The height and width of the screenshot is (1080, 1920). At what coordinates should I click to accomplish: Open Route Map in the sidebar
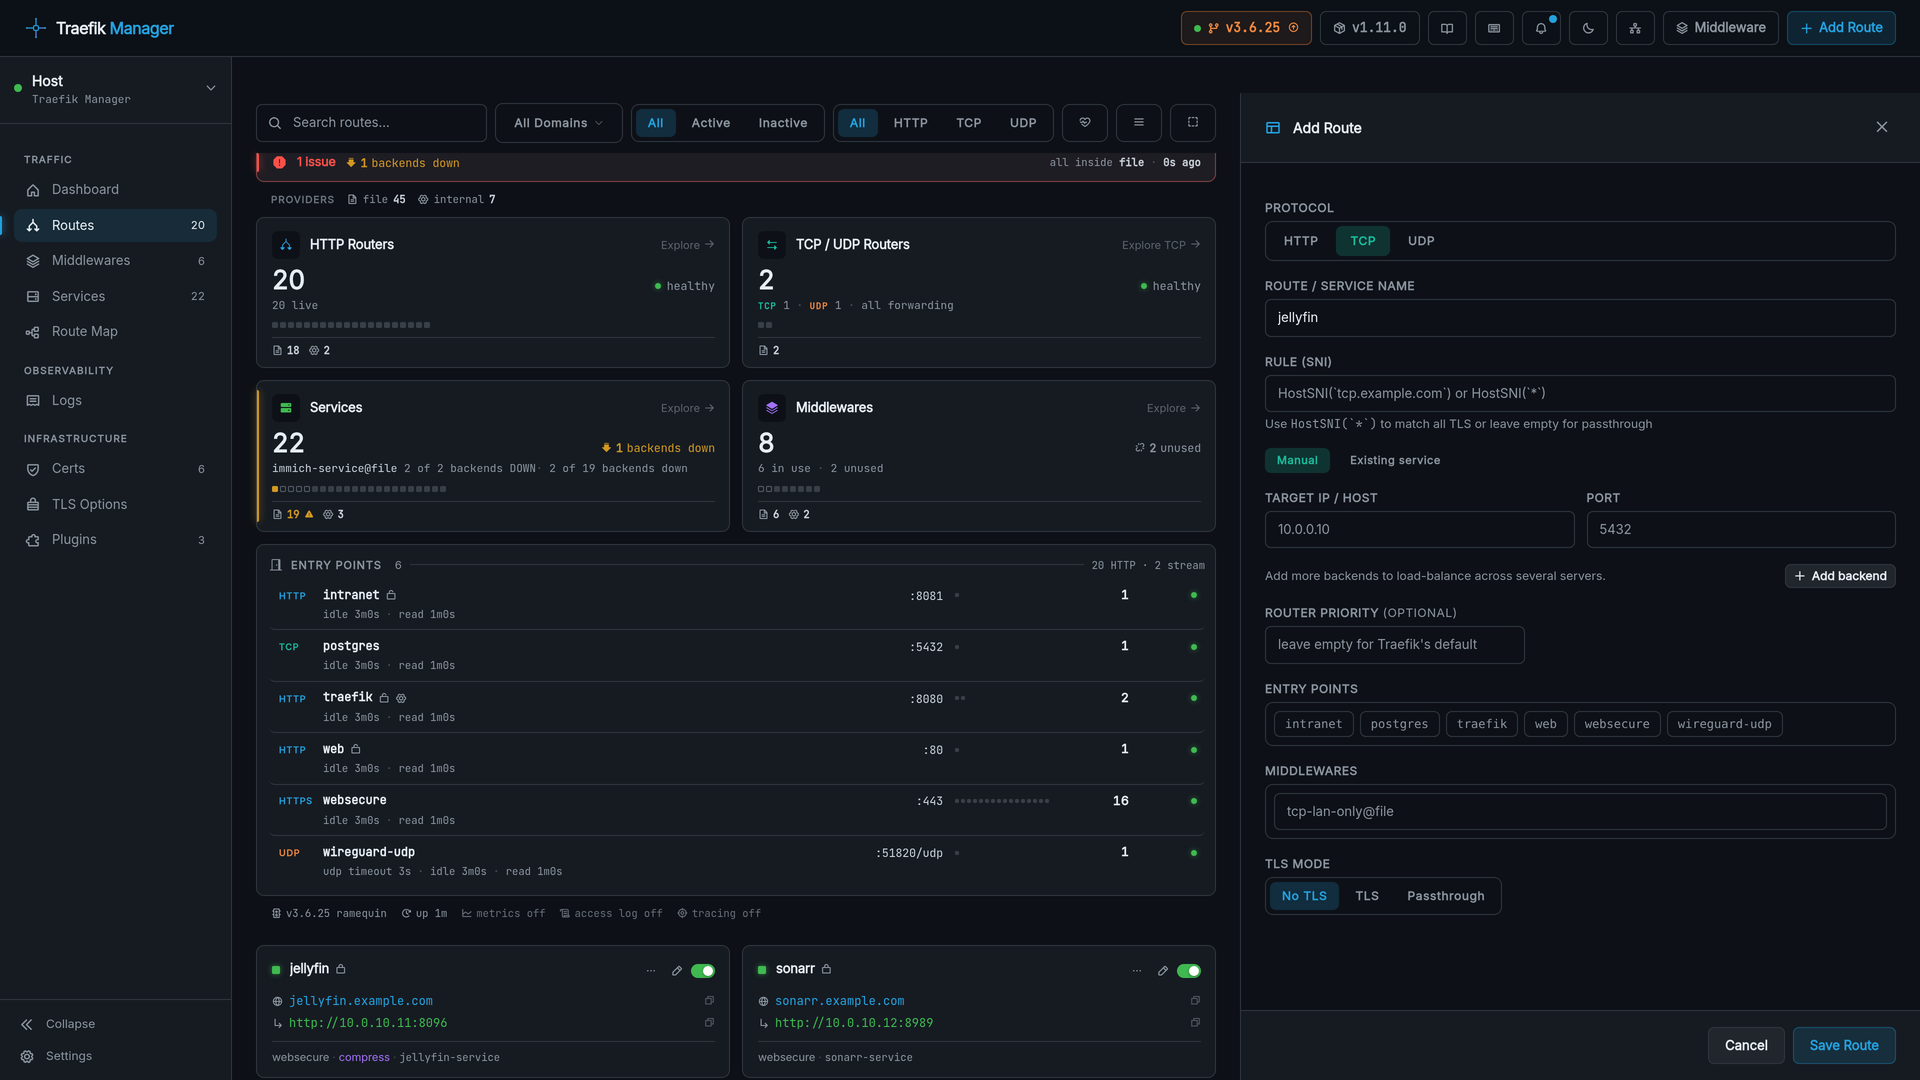115,332
